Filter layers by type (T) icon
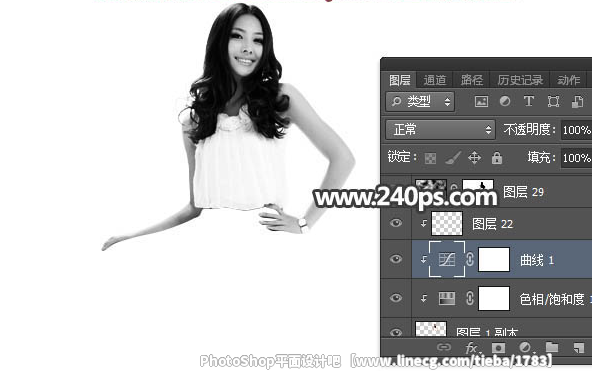 click(x=529, y=102)
